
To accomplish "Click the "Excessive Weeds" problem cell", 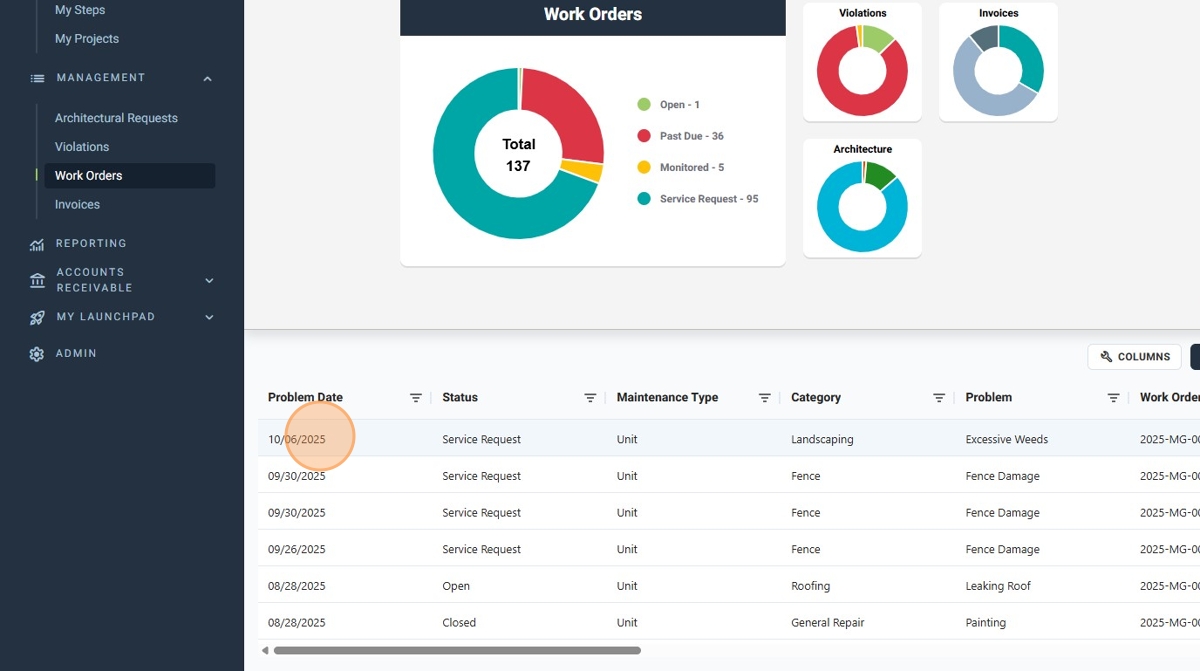I will click(x=1007, y=440).
